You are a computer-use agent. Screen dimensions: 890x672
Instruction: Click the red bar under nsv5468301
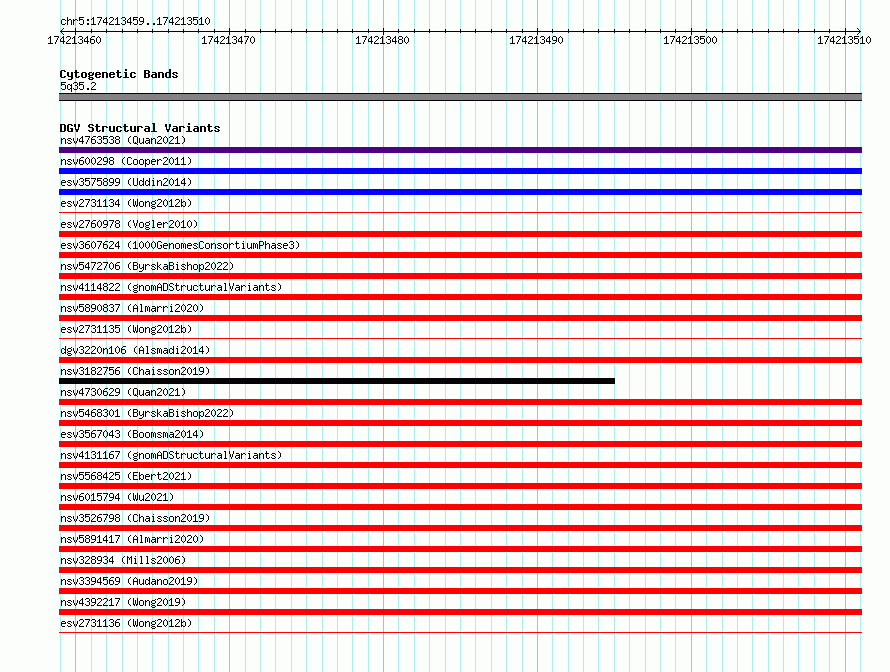460,423
